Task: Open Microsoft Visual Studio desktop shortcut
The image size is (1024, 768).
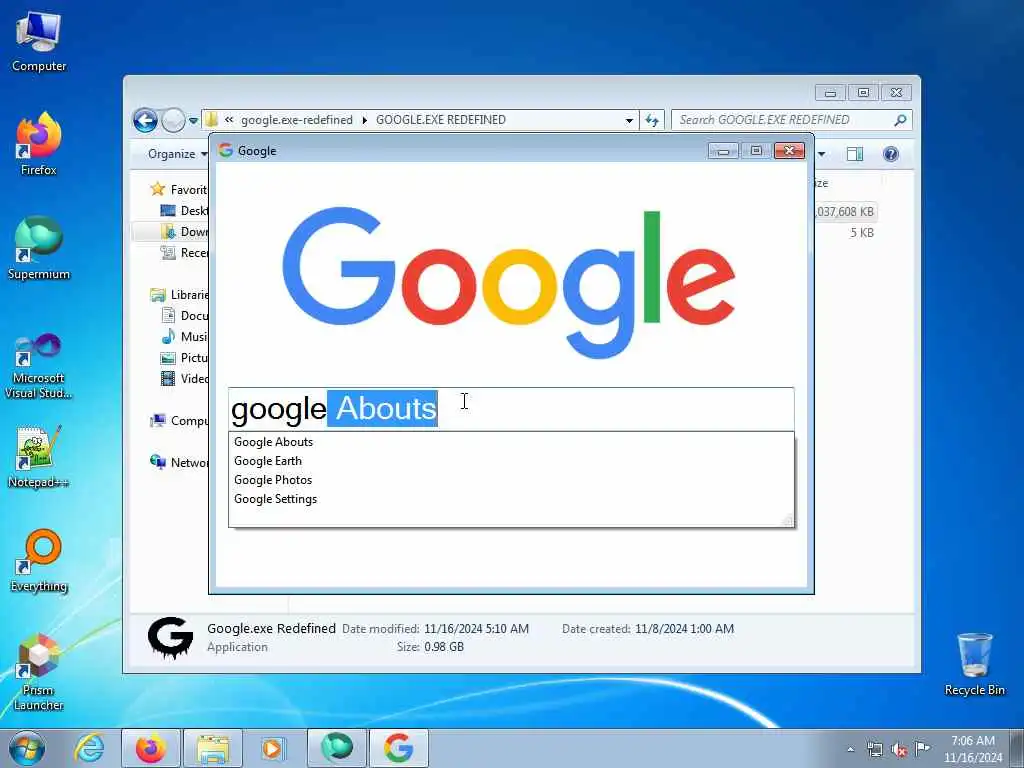Action: pyautogui.click(x=39, y=366)
